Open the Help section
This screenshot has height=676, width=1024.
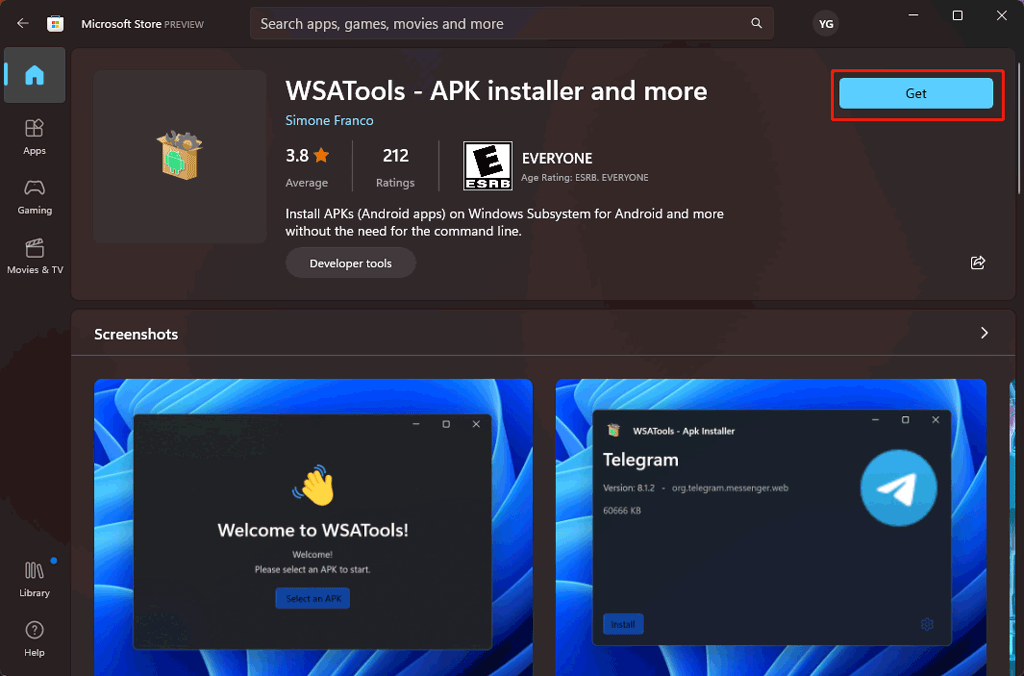[x=34, y=638]
